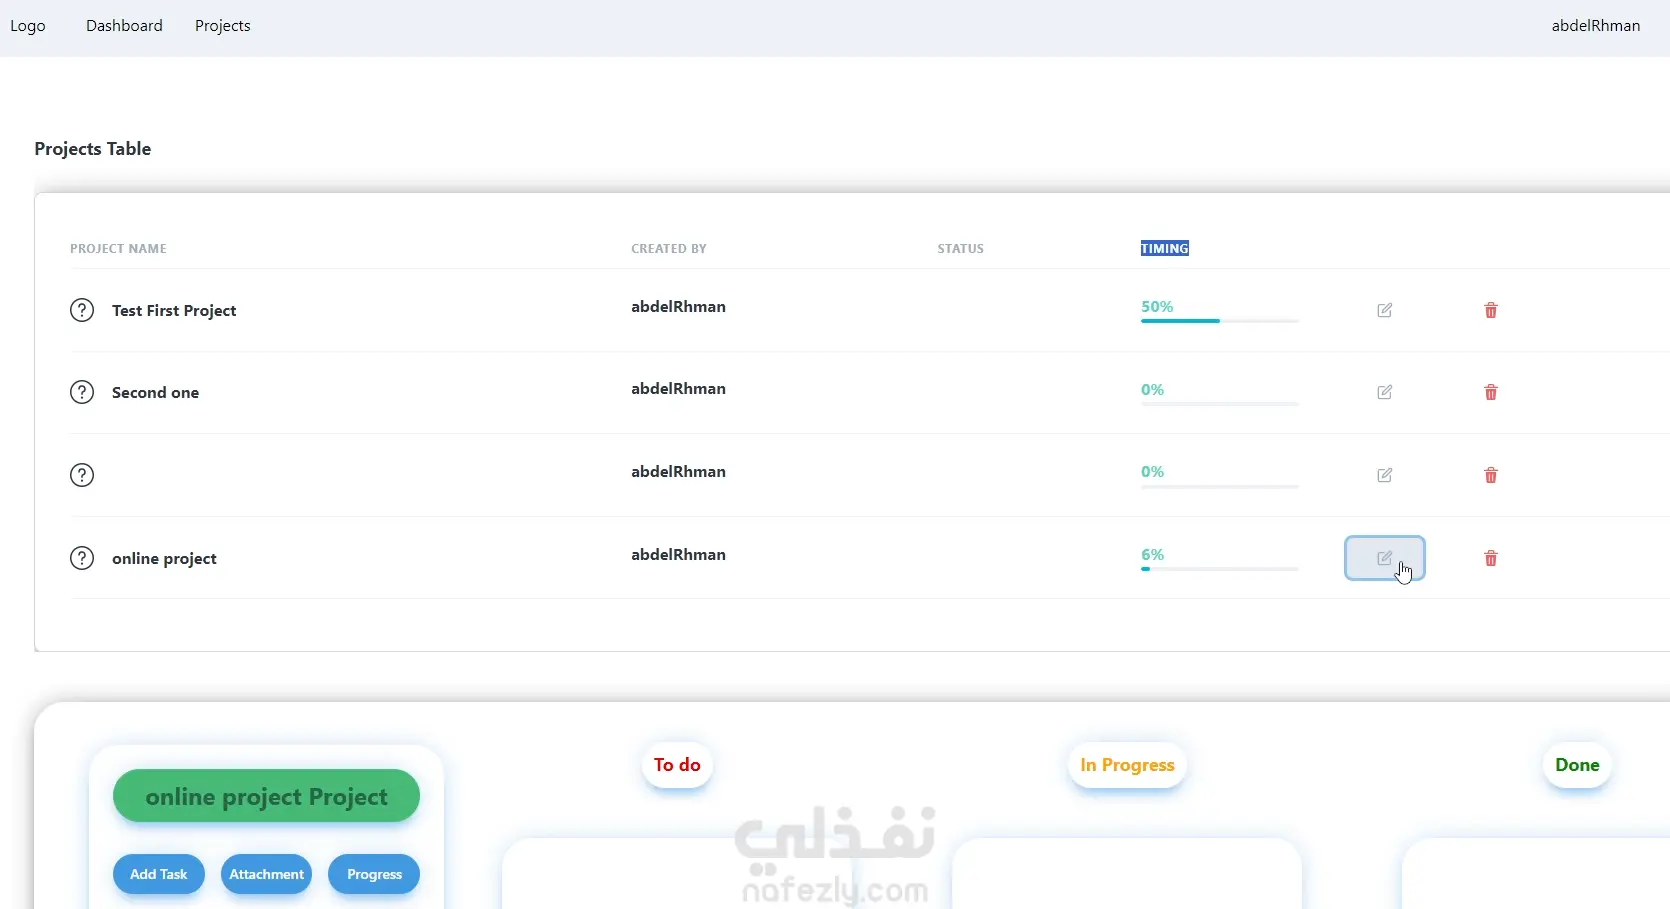The height and width of the screenshot is (909, 1670).
Task: Click the PROJECT NAME column header
Action: coord(118,249)
